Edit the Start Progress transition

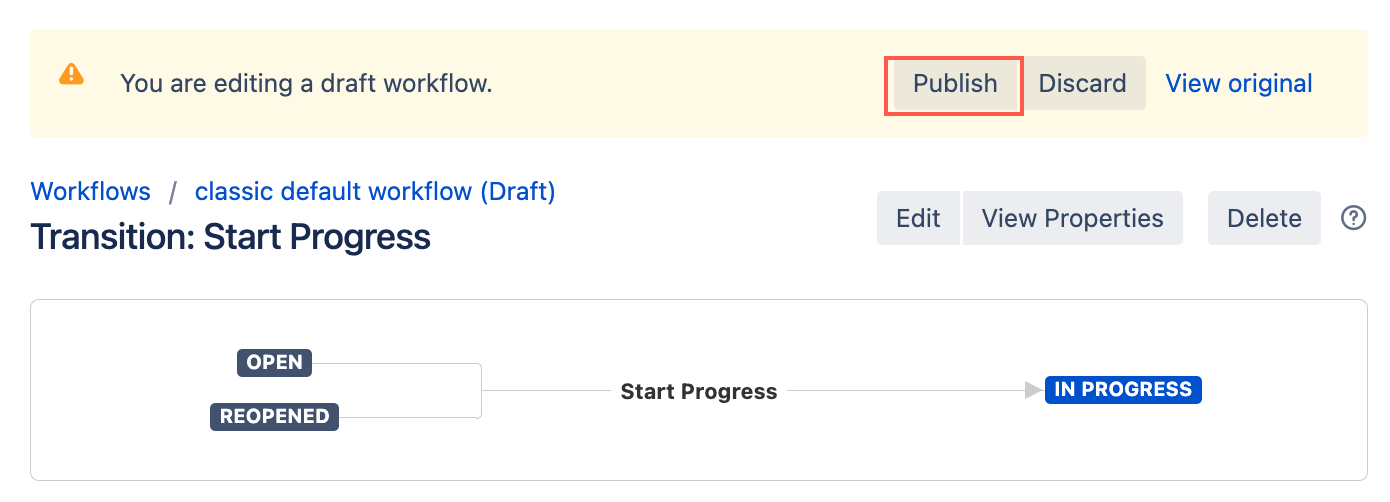pos(918,218)
